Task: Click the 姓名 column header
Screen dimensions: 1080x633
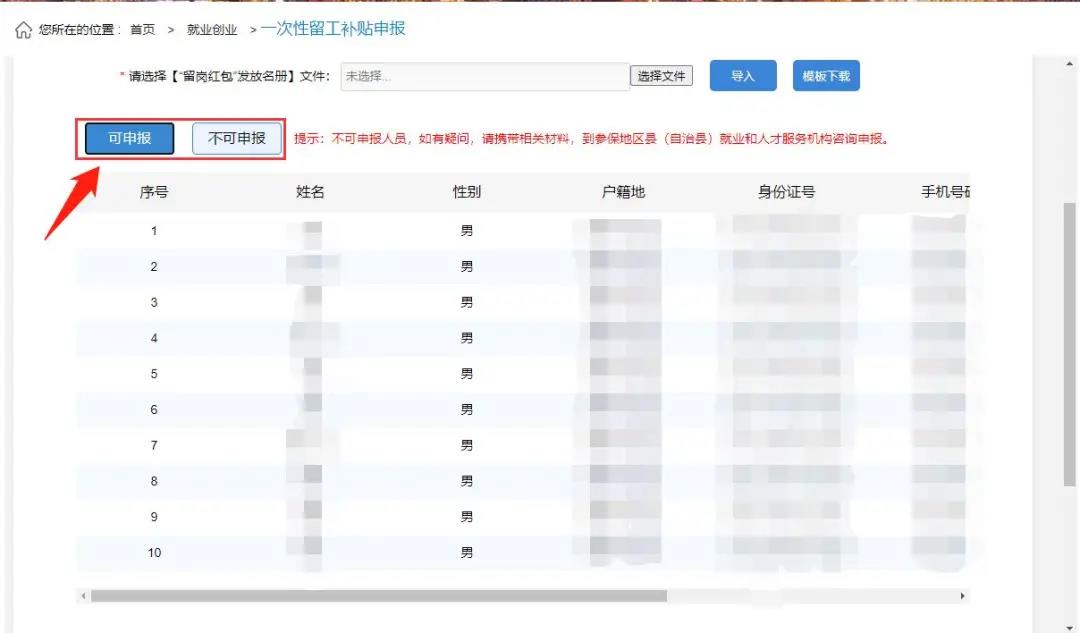Action: point(311,191)
